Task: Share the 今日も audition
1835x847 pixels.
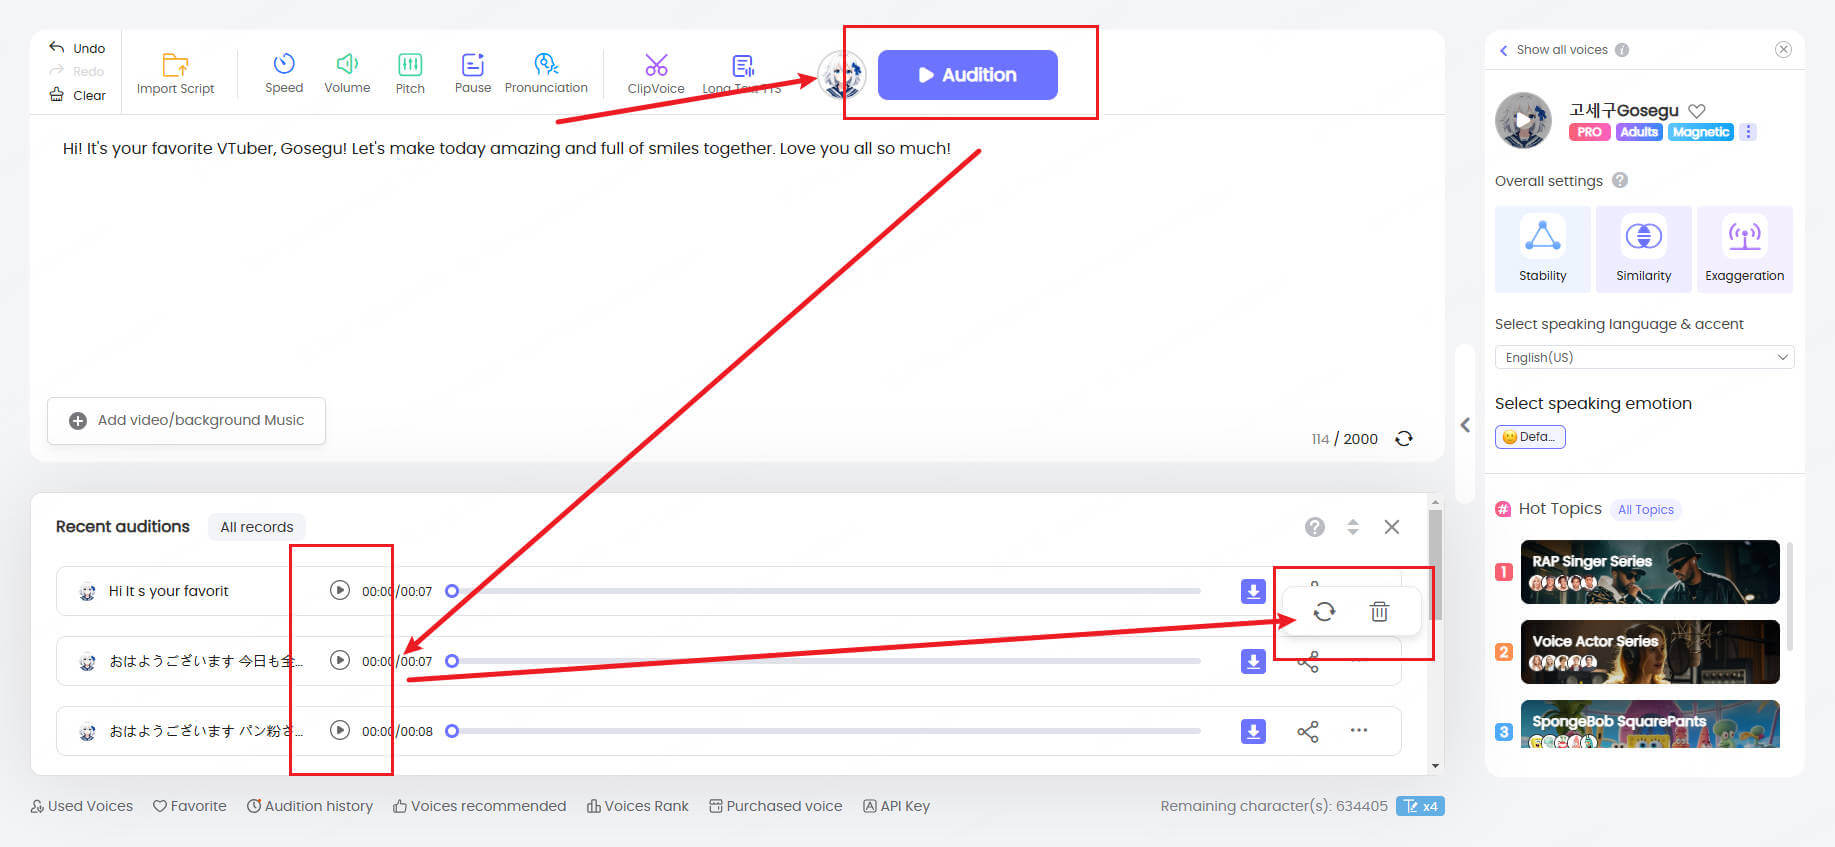Action: click(x=1308, y=662)
